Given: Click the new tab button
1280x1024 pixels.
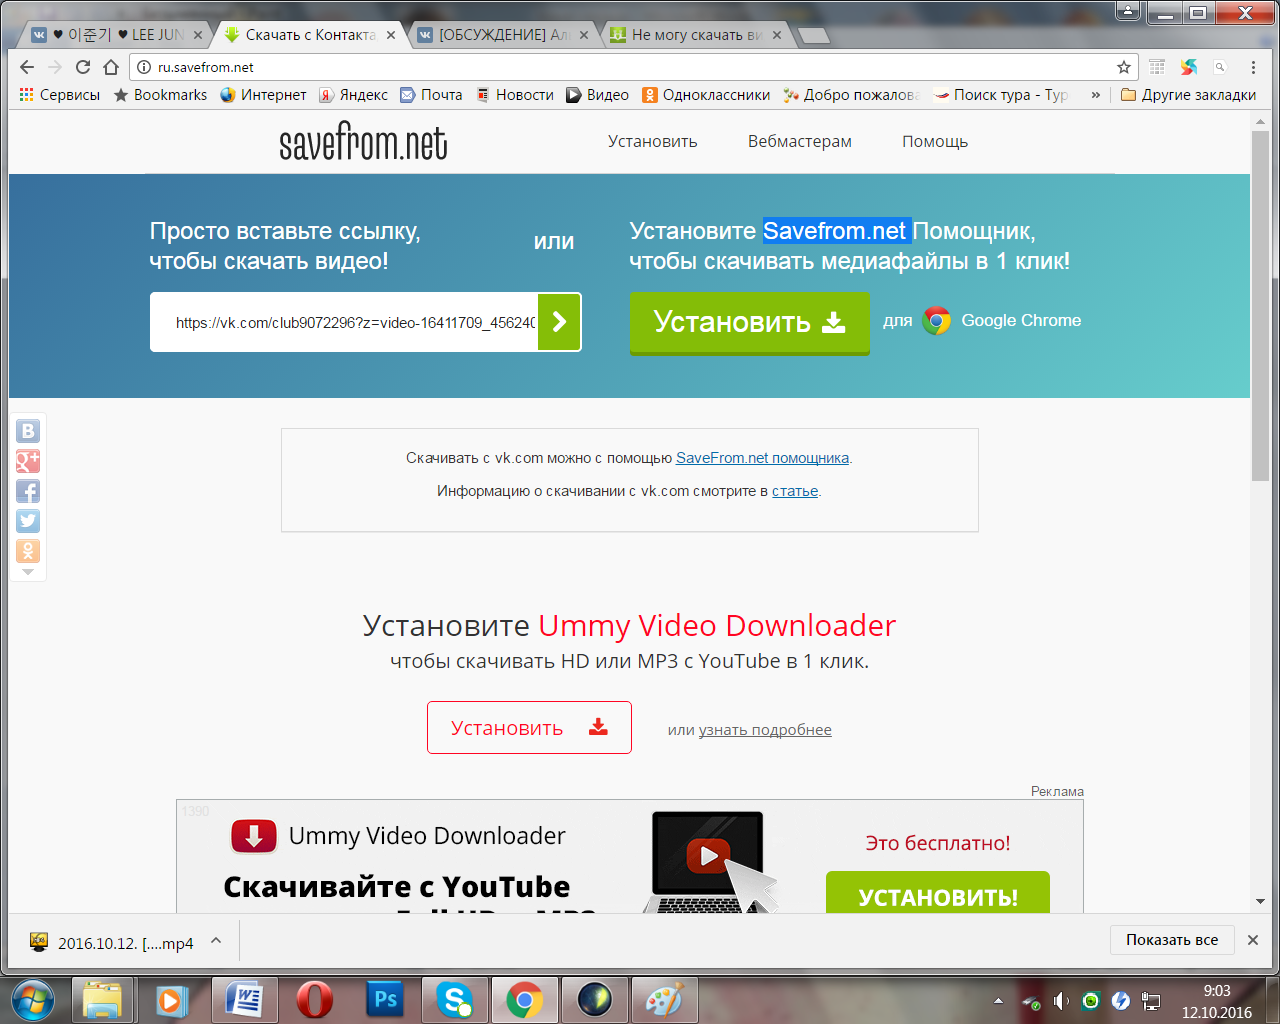Looking at the screenshot, I should 815,36.
